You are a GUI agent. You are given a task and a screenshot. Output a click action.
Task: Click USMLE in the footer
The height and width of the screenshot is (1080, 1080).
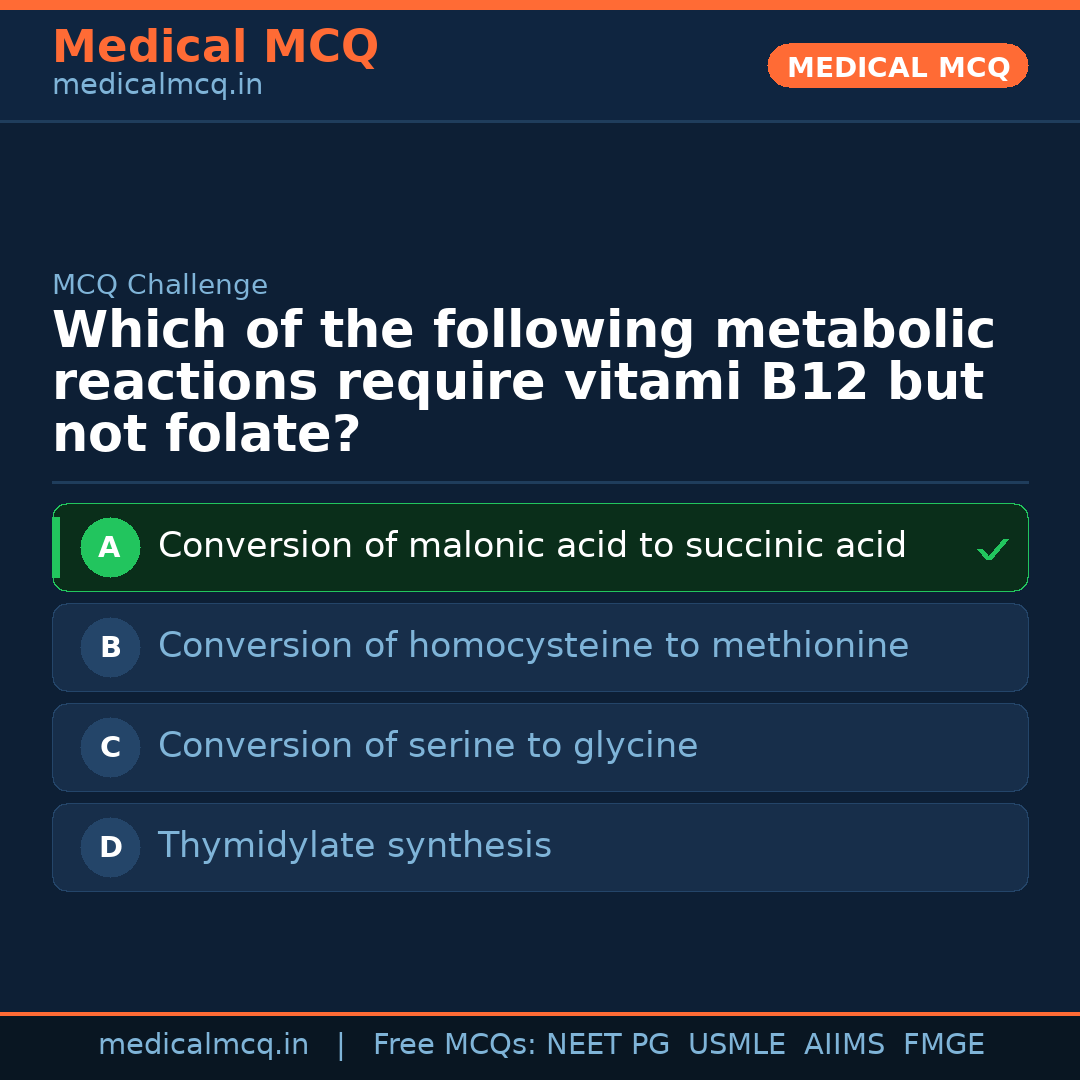[736, 1045]
